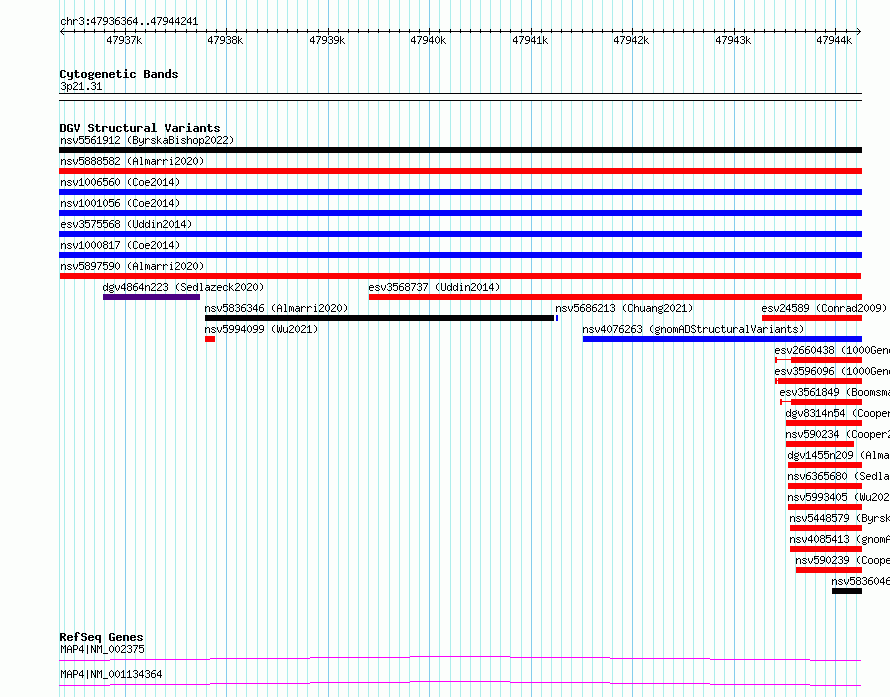Click the nsv590234 variant label
The width and height of the screenshot is (890, 697).
838,434
